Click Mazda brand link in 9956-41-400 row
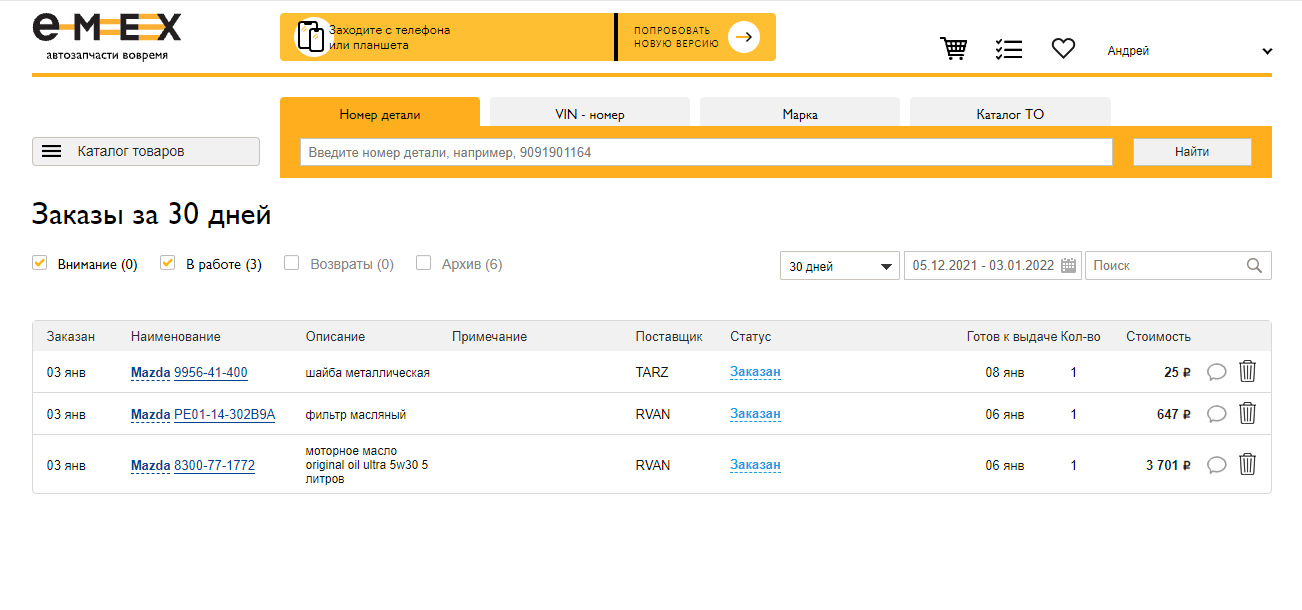Viewport: 1302px width, 610px height. 151,373
